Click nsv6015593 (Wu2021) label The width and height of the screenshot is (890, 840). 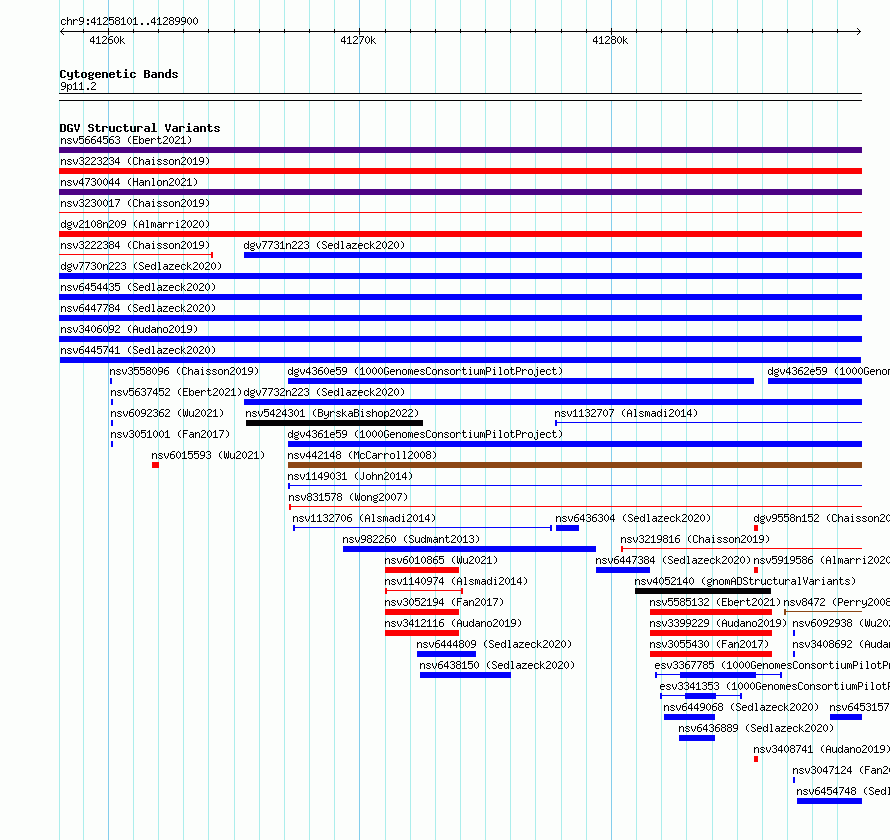208,455
